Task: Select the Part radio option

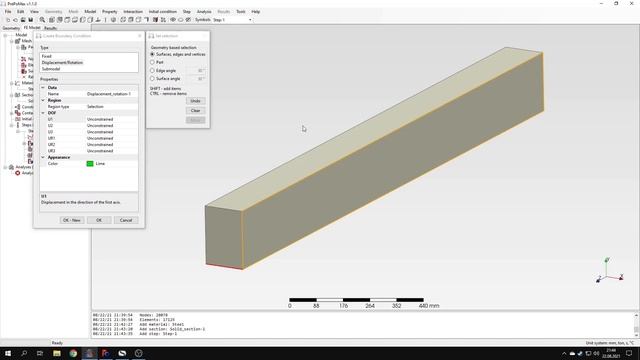Action: 152,62
